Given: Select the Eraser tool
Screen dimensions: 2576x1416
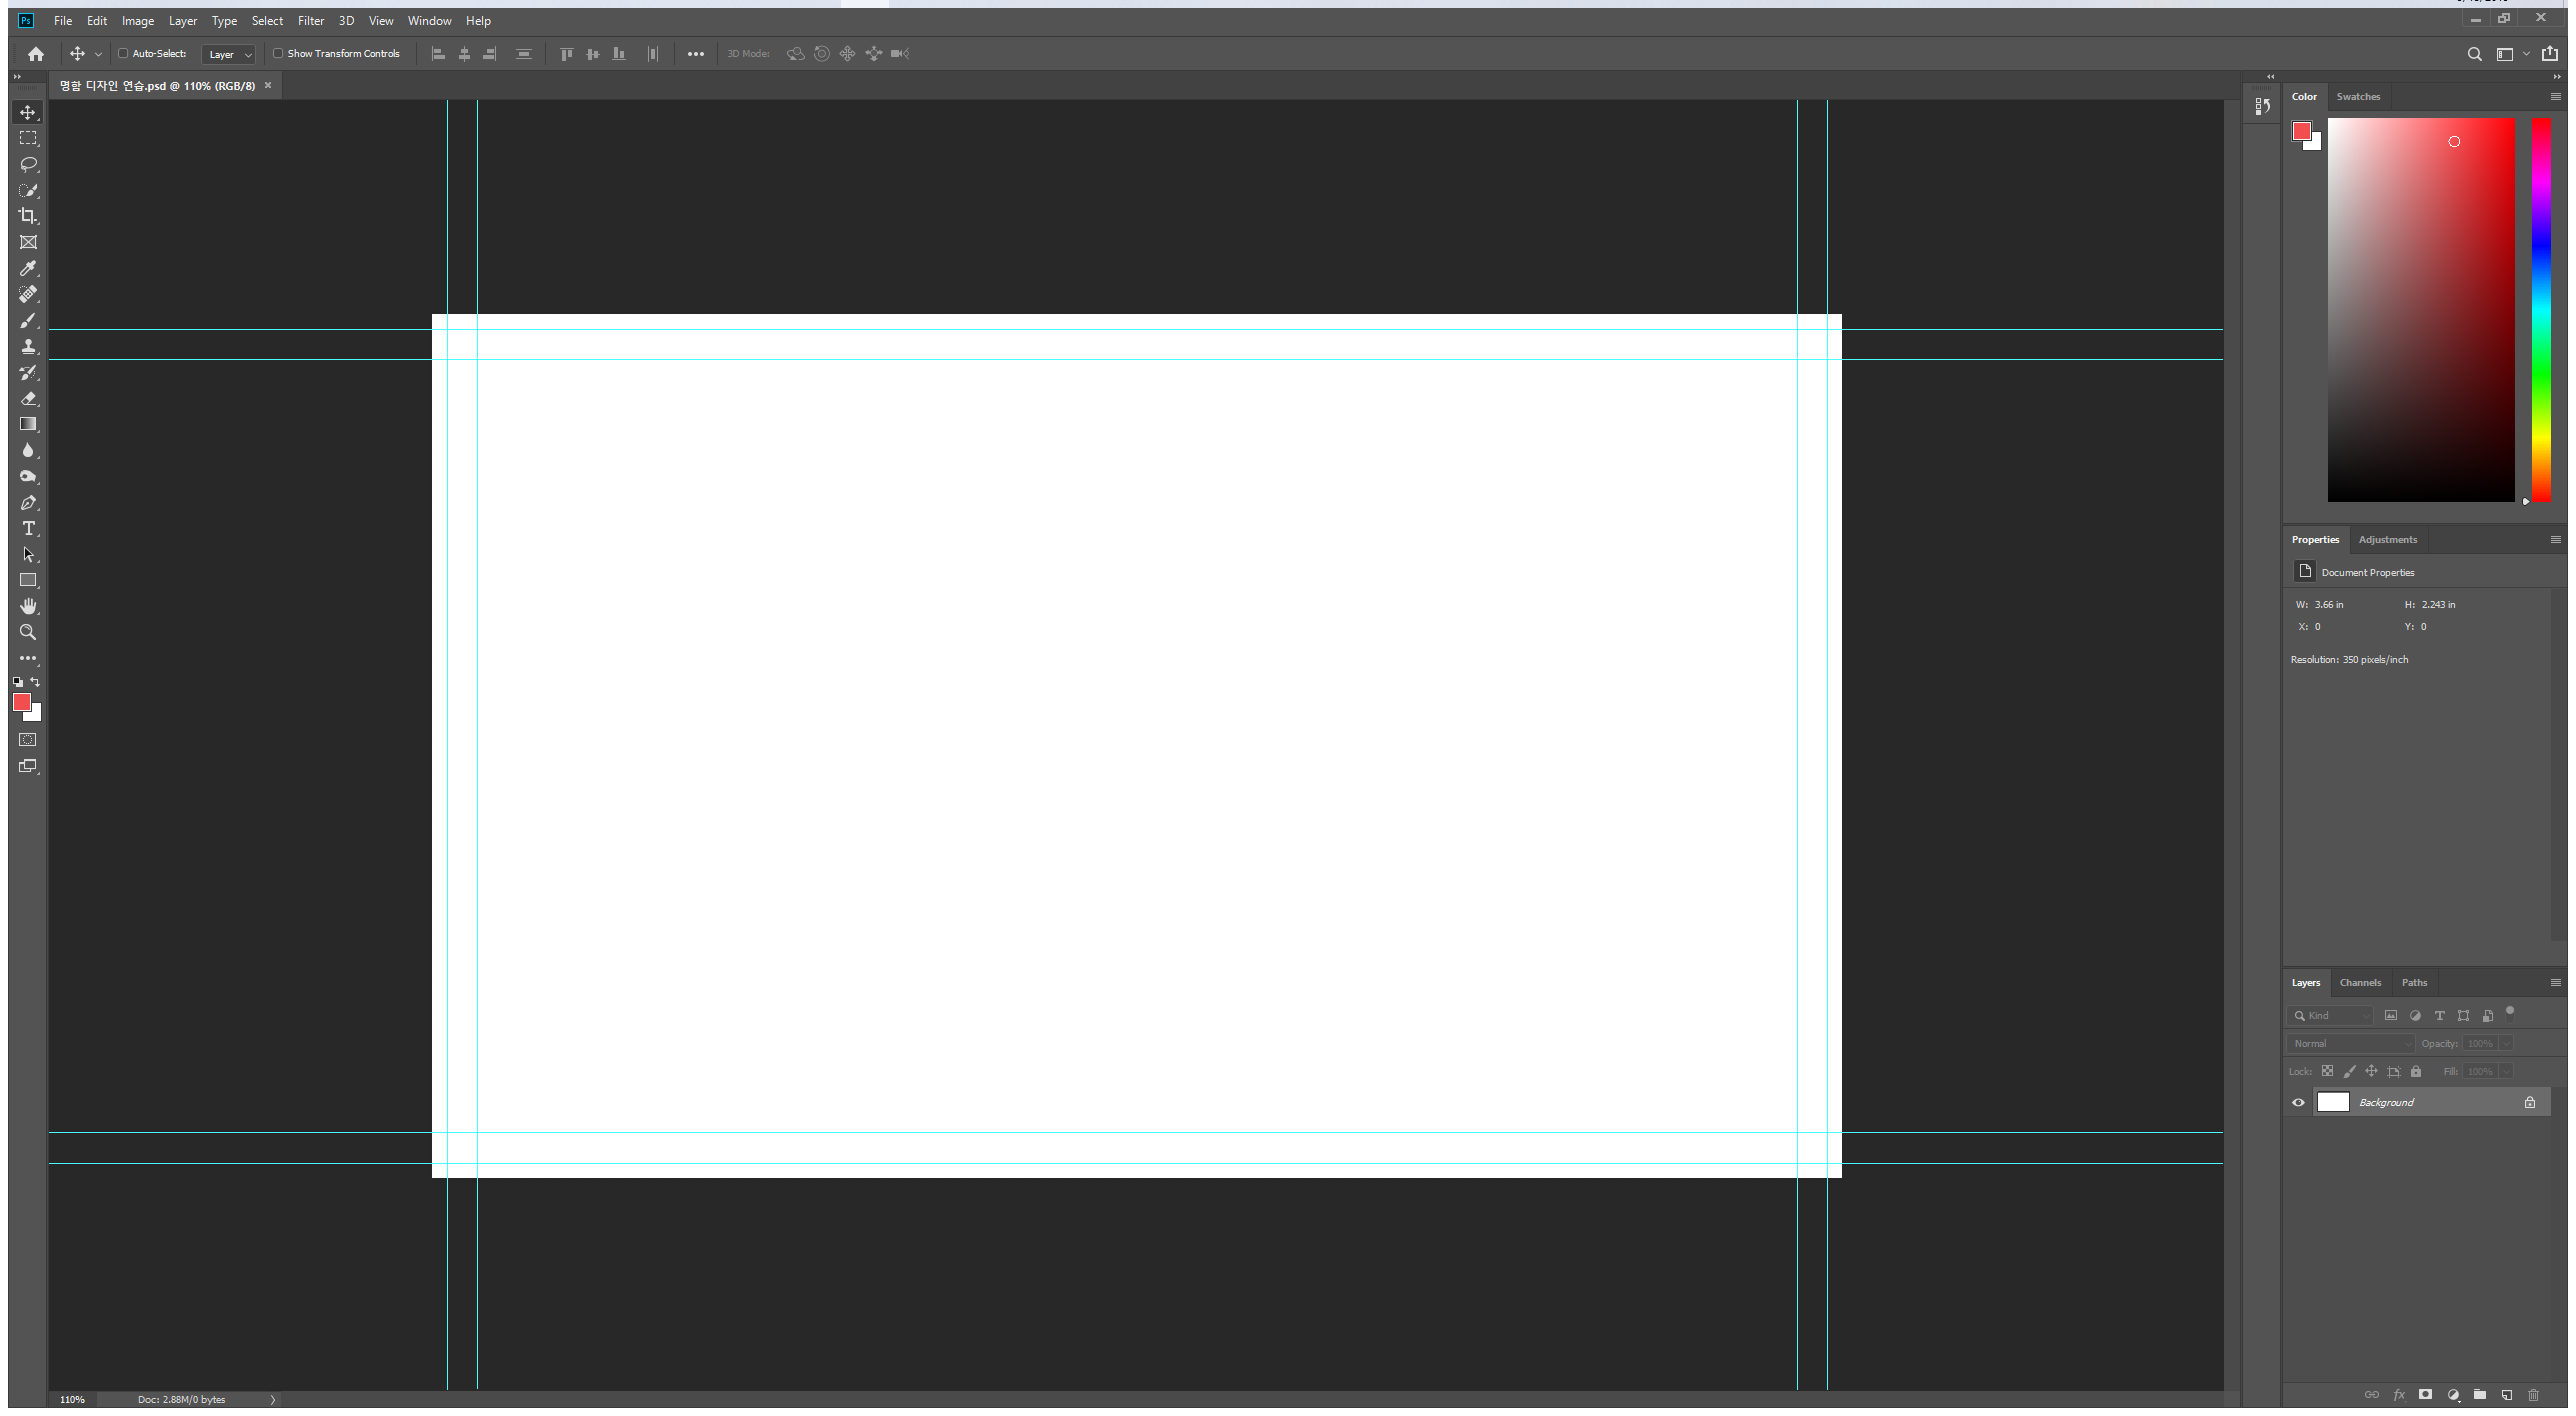Looking at the screenshot, I should pyautogui.click(x=28, y=398).
